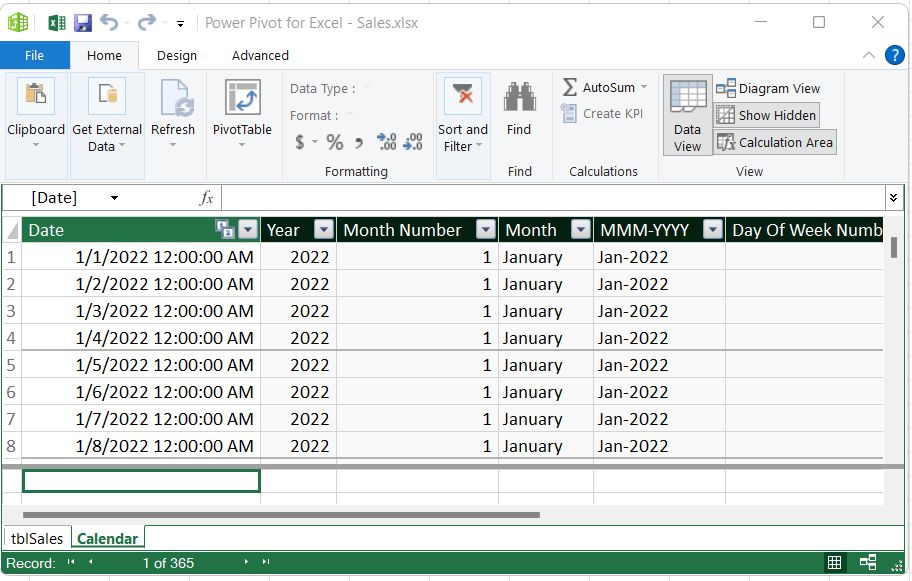Screen dimensions: 912x581
Task: Click the Save floppy disk icon
Action: [x=83, y=23]
